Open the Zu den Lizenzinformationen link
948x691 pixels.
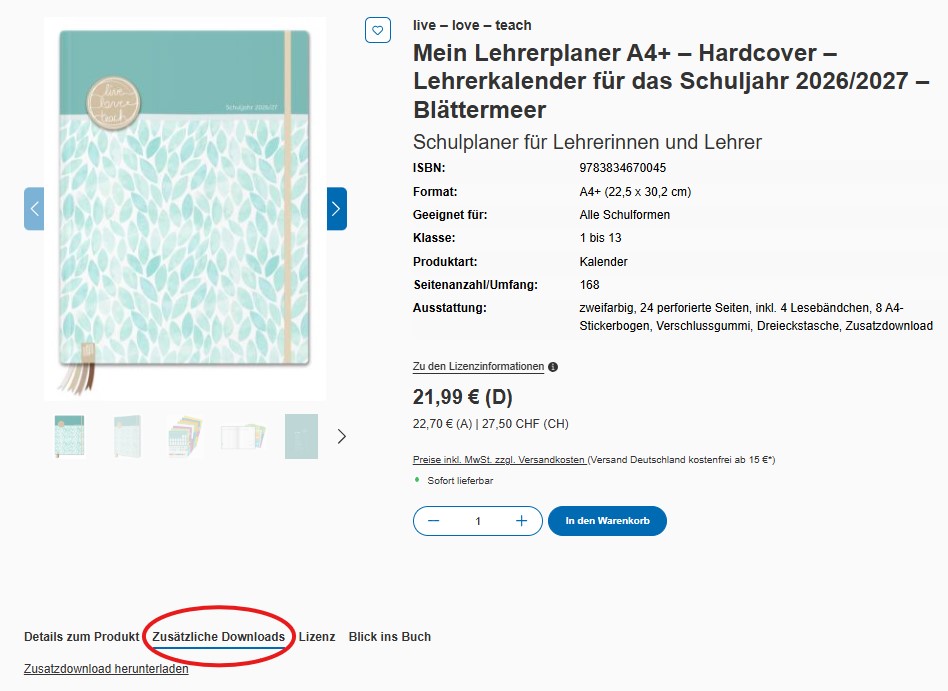478,367
